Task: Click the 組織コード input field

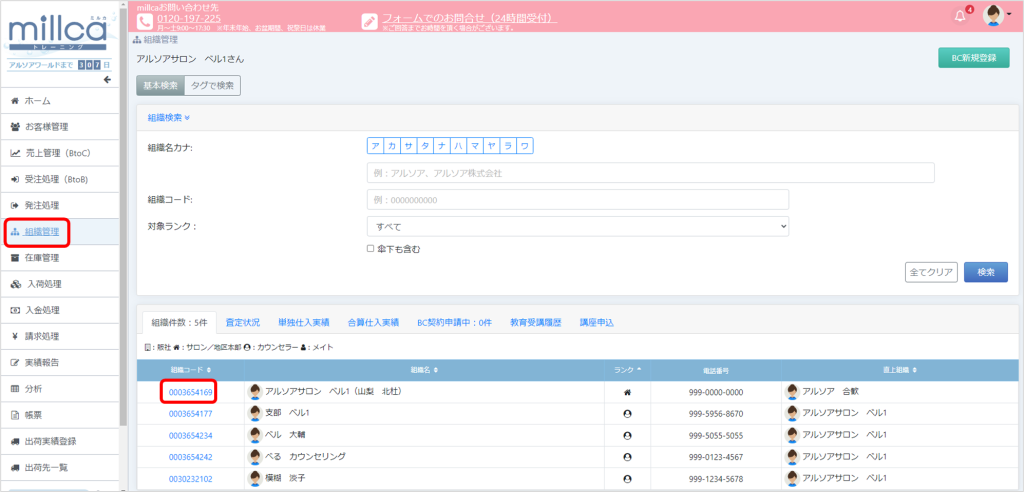Action: (x=578, y=200)
